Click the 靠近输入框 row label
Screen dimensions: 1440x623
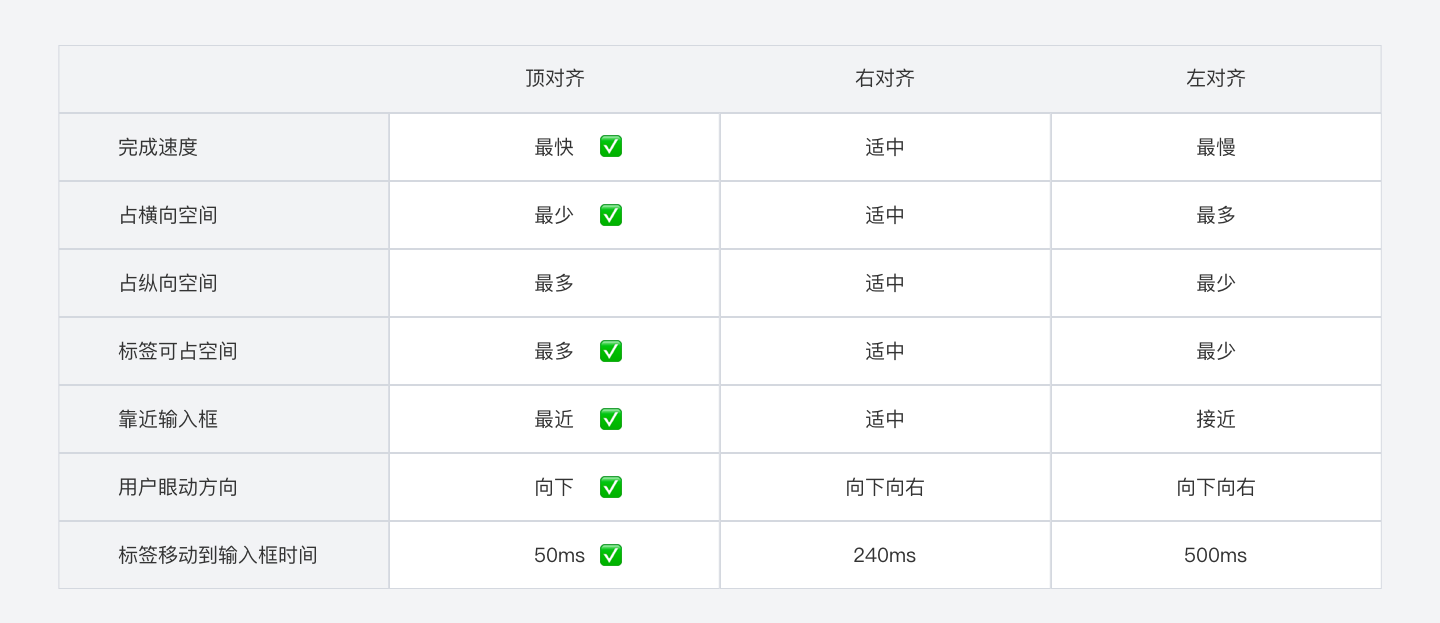pyautogui.click(x=168, y=419)
